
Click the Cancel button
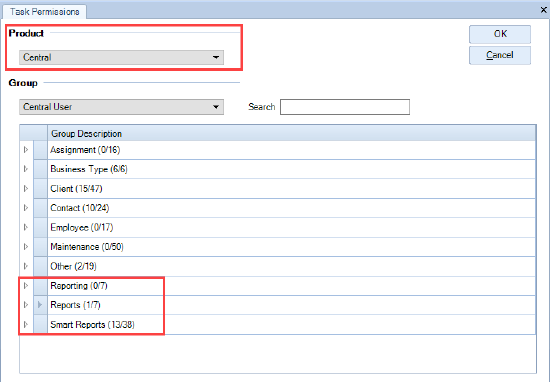click(x=500, y=55)
